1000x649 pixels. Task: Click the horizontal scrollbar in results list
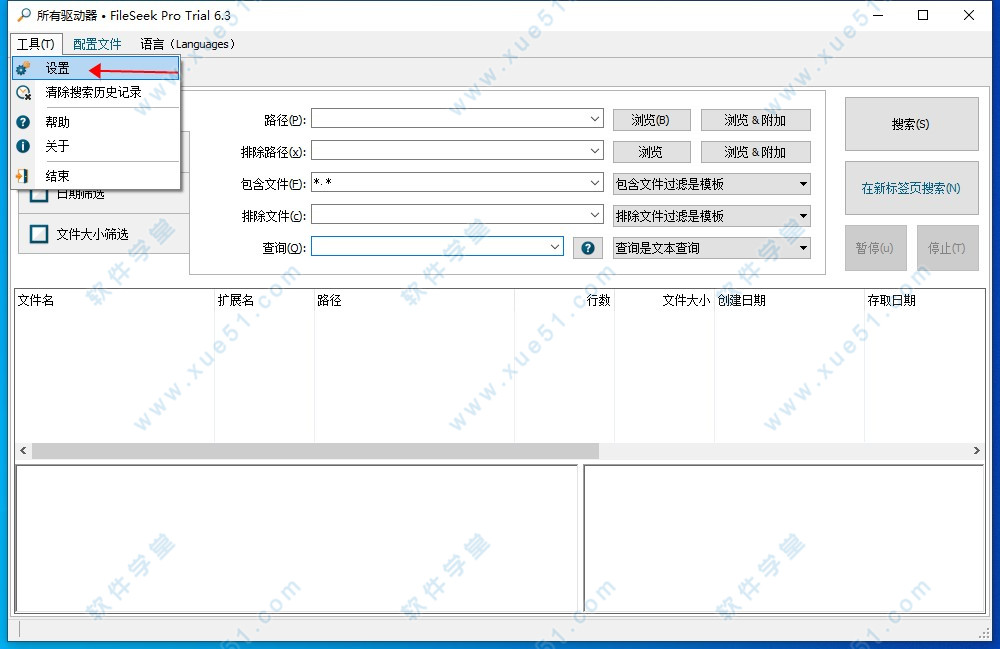coord(315,451)
